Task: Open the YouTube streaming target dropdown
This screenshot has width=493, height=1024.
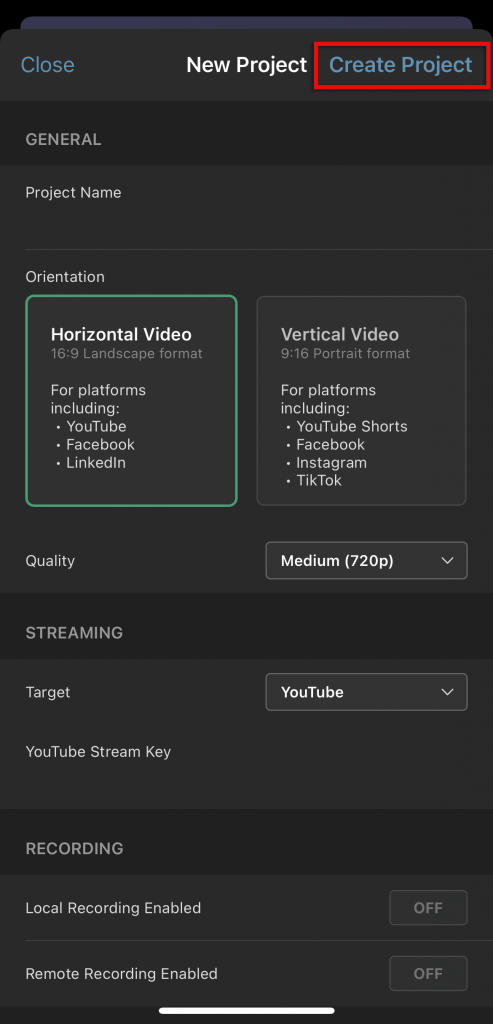Action: click(366, 692)
